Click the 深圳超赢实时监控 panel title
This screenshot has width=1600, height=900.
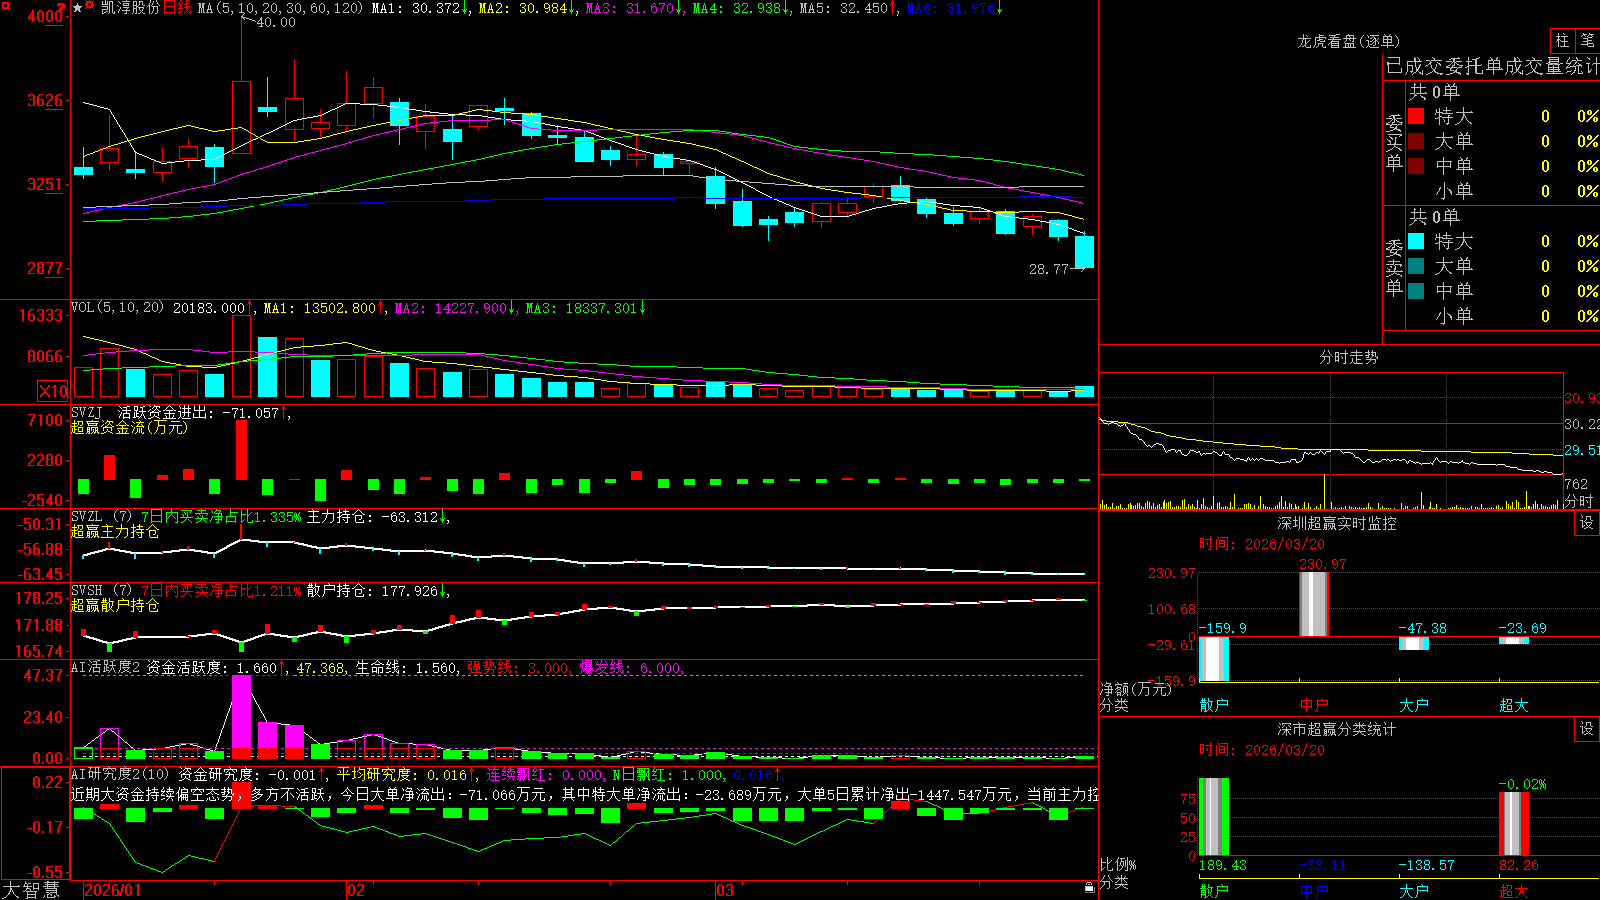coord(1337,523)
